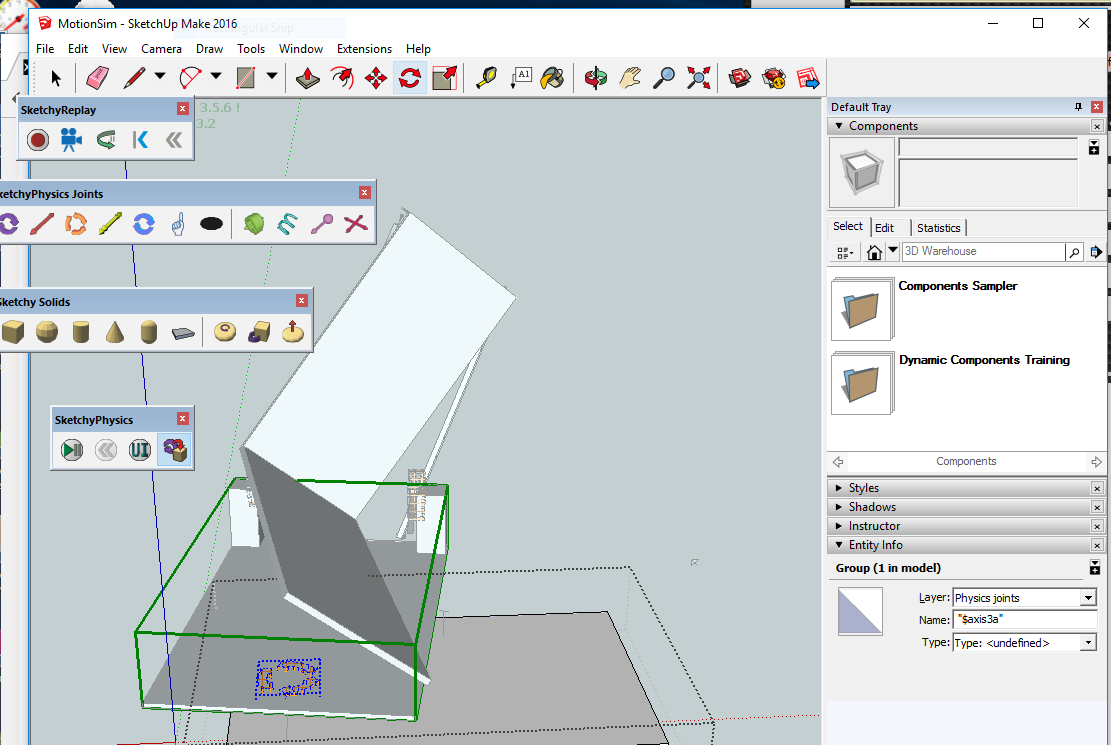The height and width of the screenshot is (745, 1111).
Task: Create a cone solid in Sketchy Solids
Action: click(115, 332)
